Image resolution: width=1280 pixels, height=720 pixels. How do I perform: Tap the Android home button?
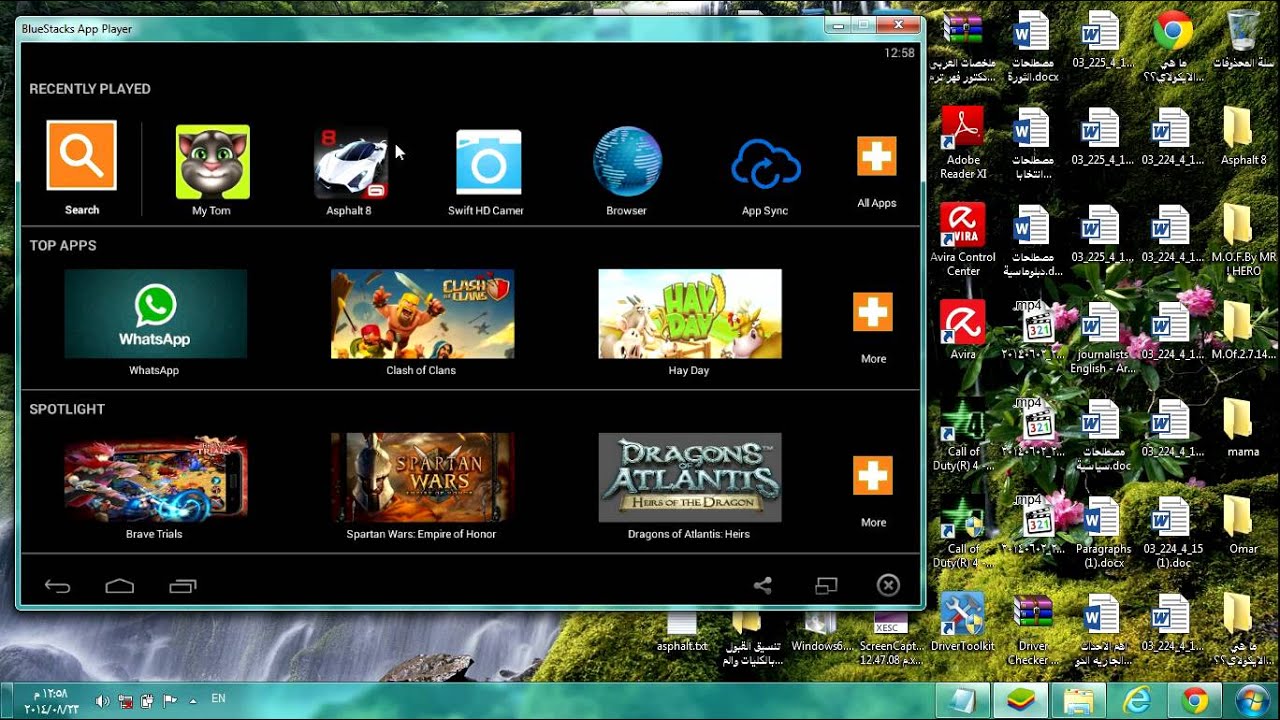click(120, 586)
